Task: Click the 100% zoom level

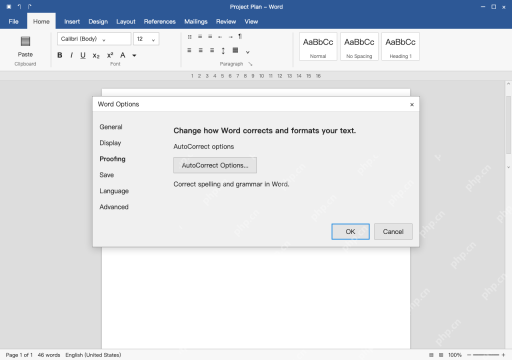Action: click(455, 355)
